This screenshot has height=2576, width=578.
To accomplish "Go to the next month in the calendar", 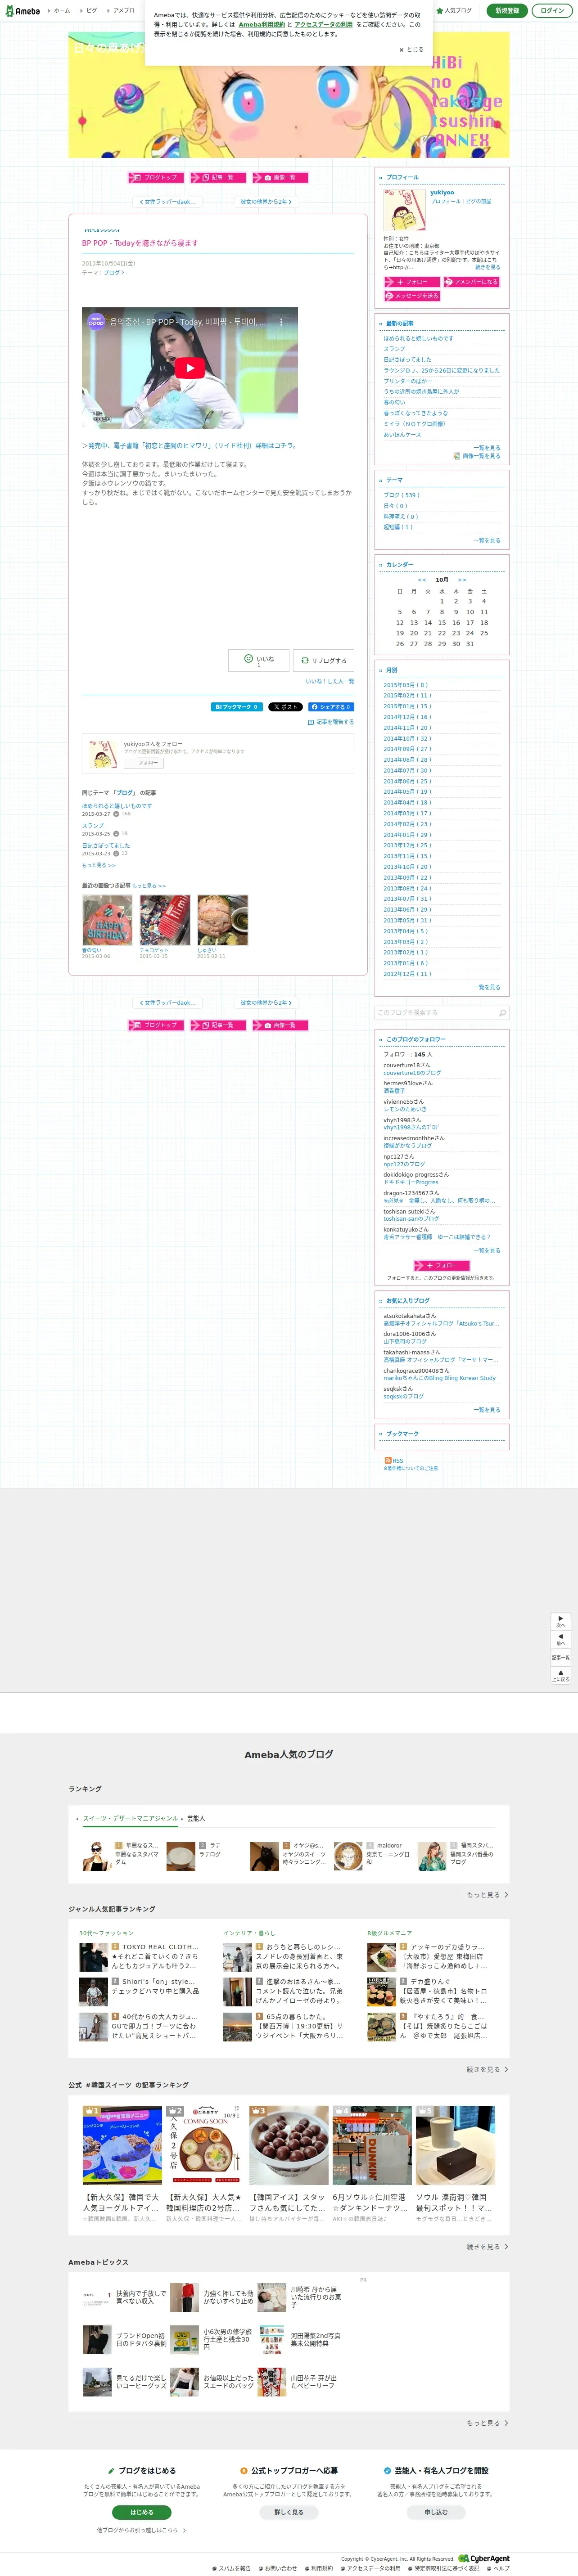I will (x=462, y=580).
